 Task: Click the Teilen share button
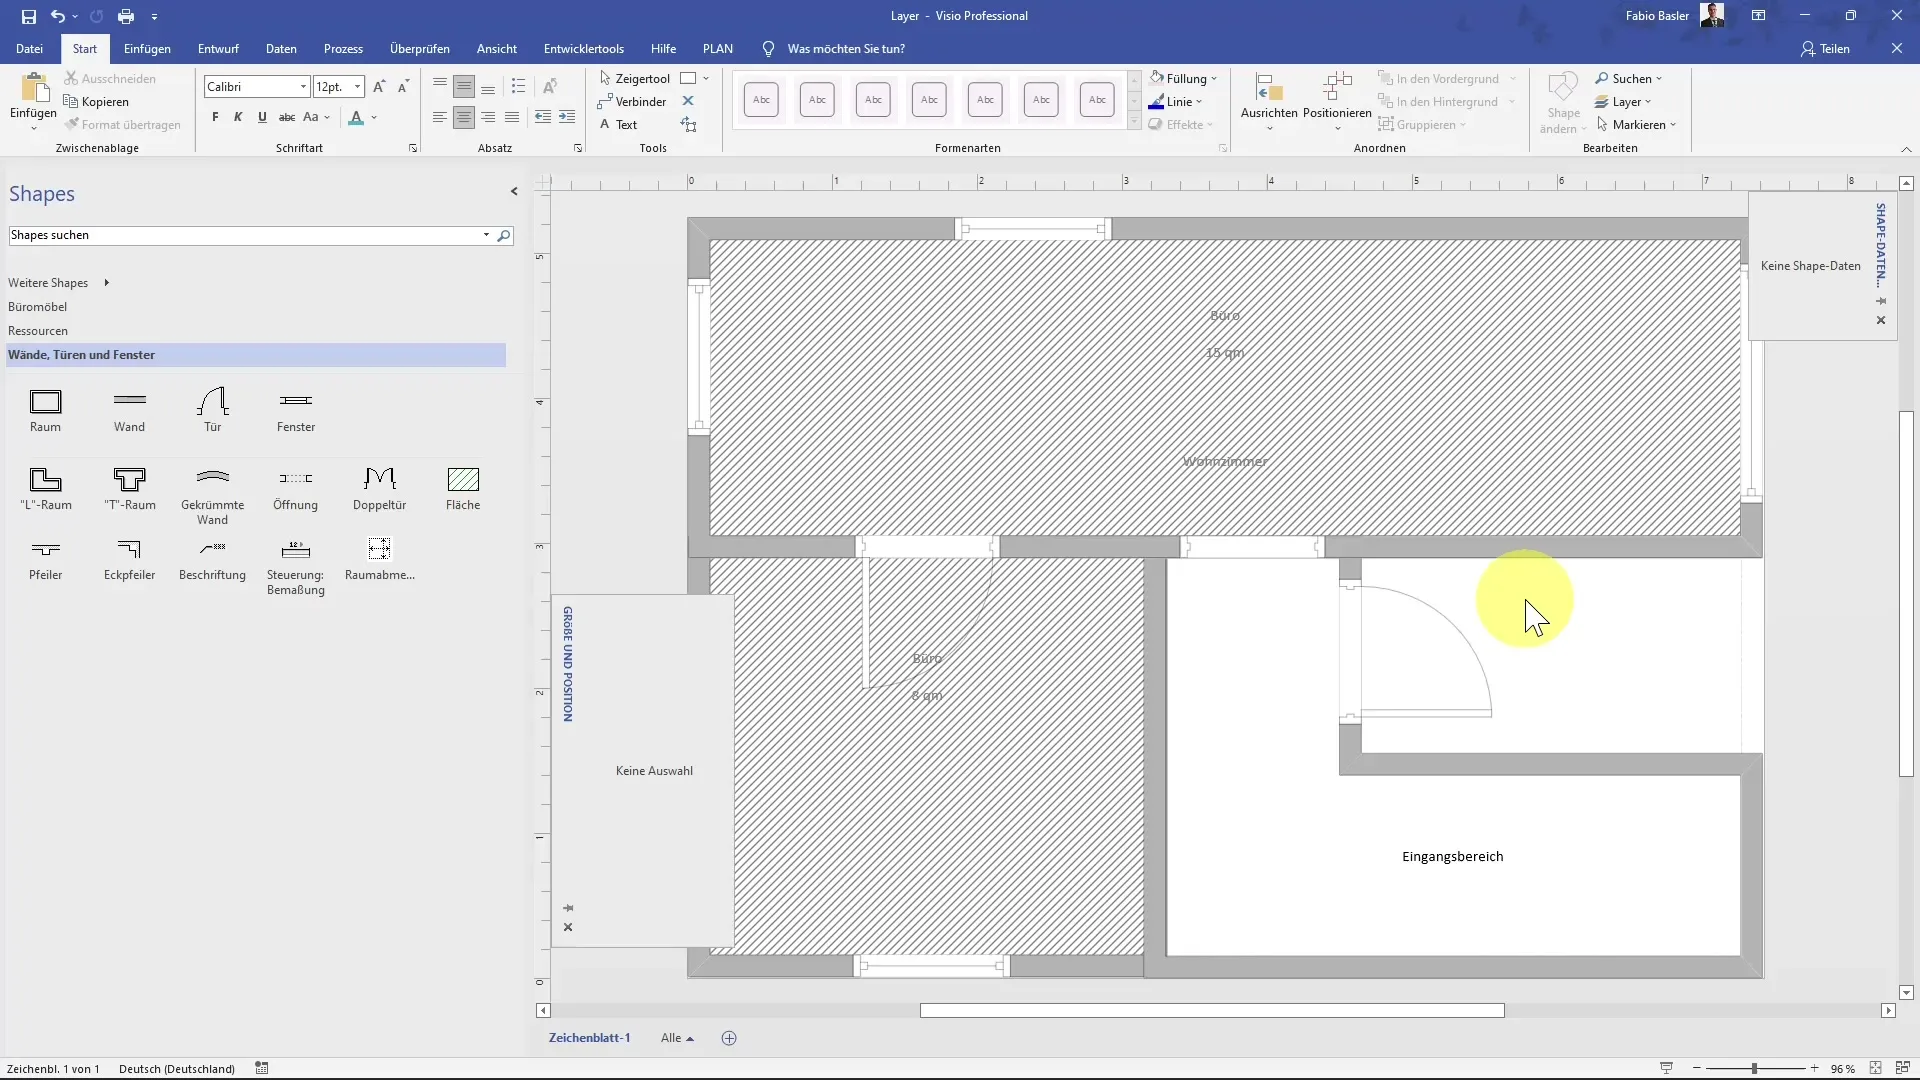coord(1826,48)
